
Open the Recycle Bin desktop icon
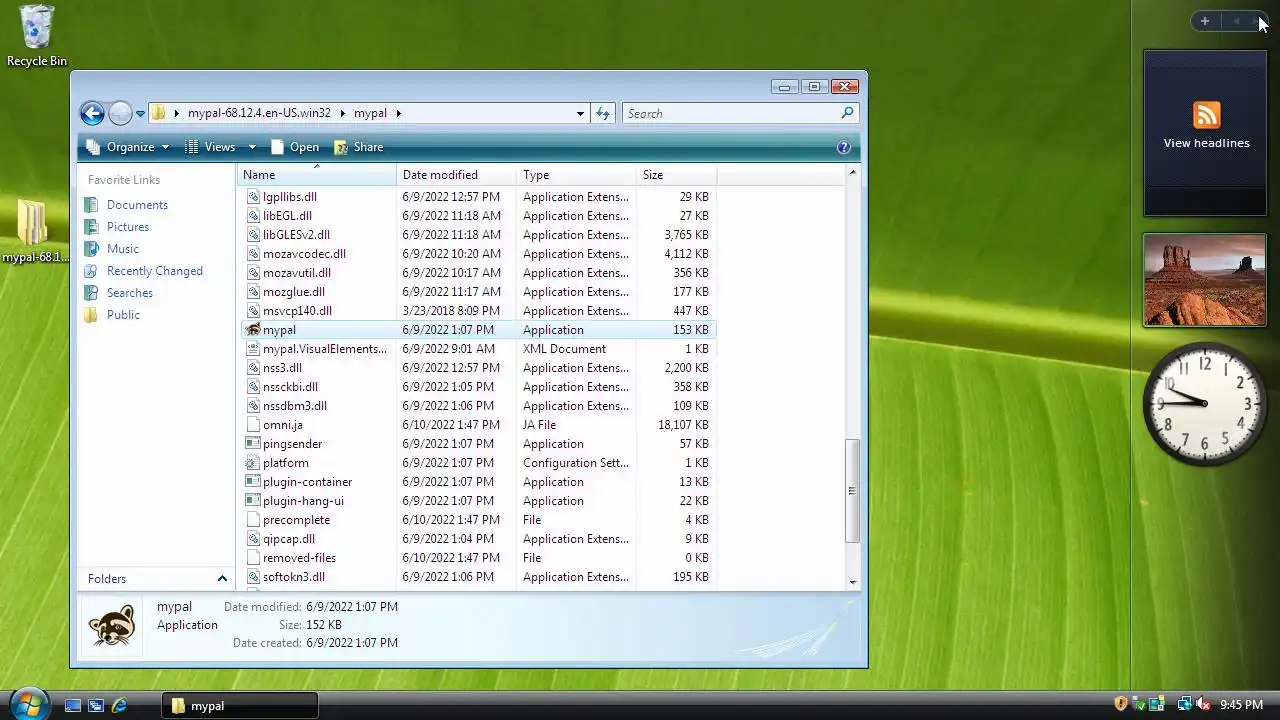coord(37,36)
